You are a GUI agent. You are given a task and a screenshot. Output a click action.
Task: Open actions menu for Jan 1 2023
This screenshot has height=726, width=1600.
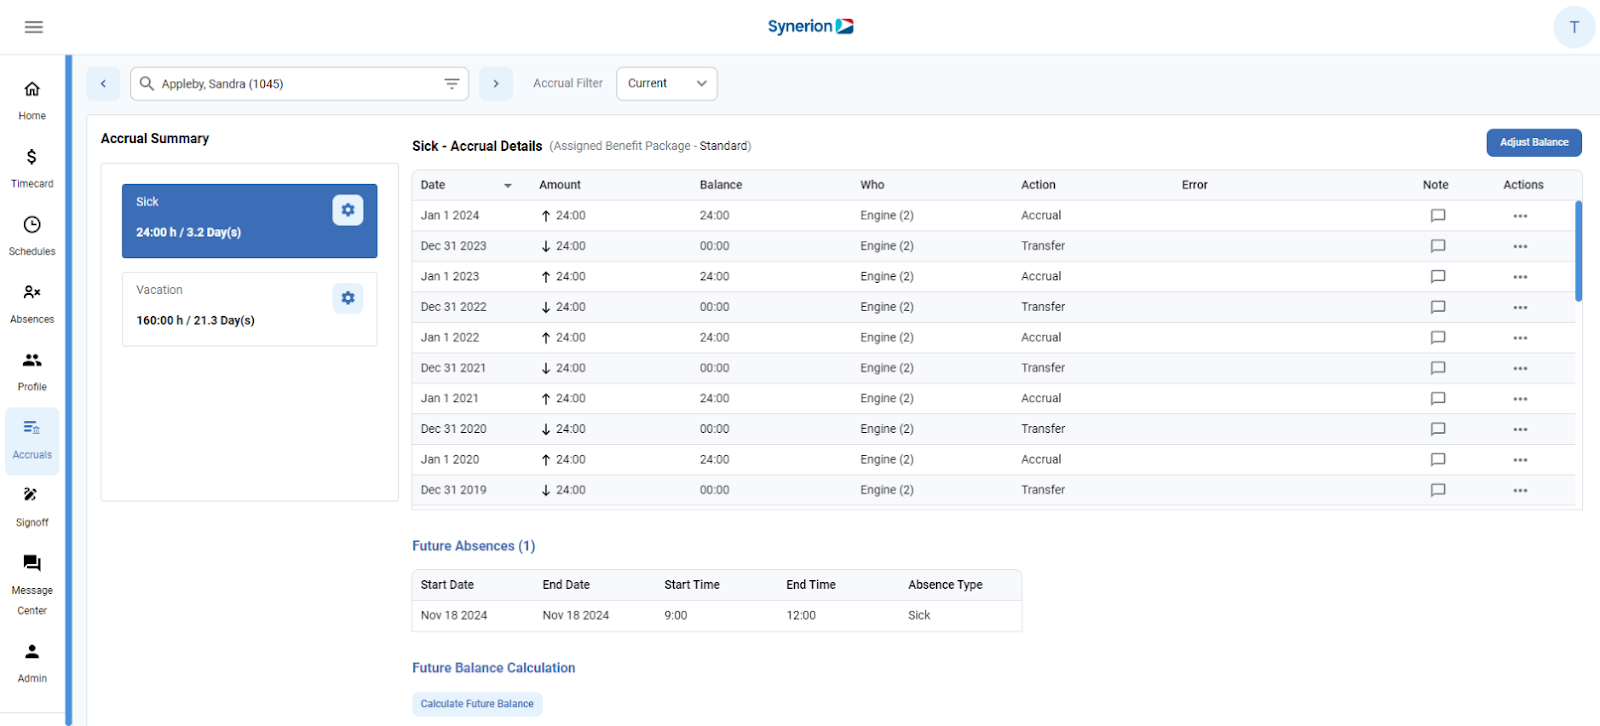pyautogui.click(x=1520, y=277)
